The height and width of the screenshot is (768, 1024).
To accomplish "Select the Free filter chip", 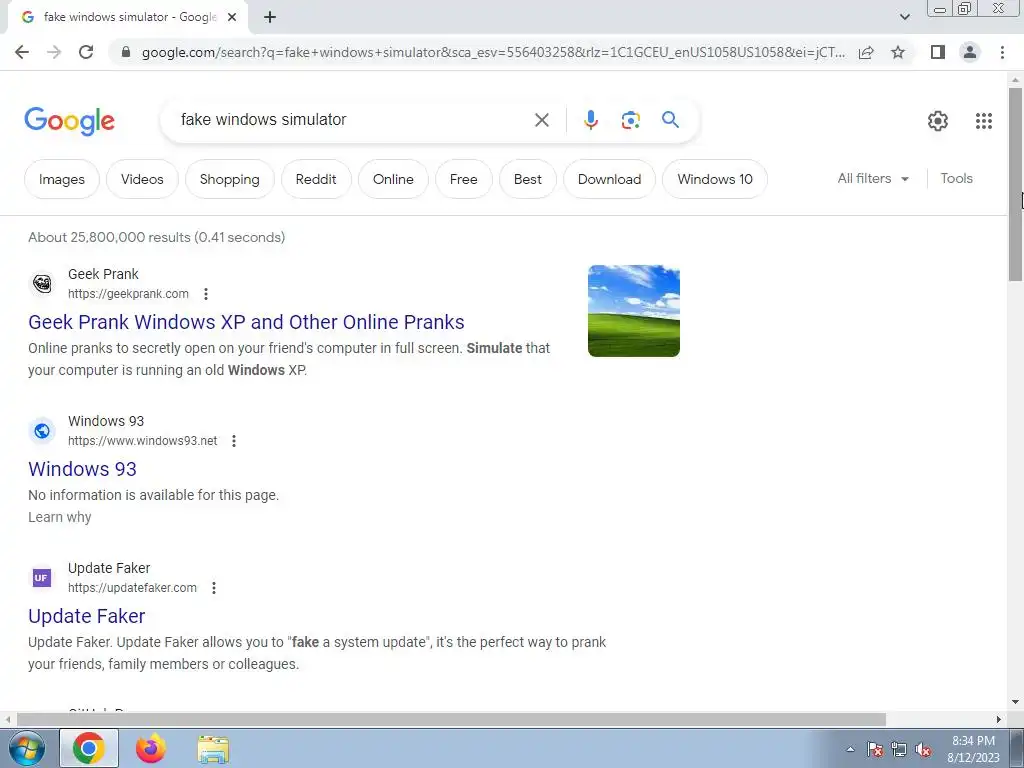I will (464, 179).
